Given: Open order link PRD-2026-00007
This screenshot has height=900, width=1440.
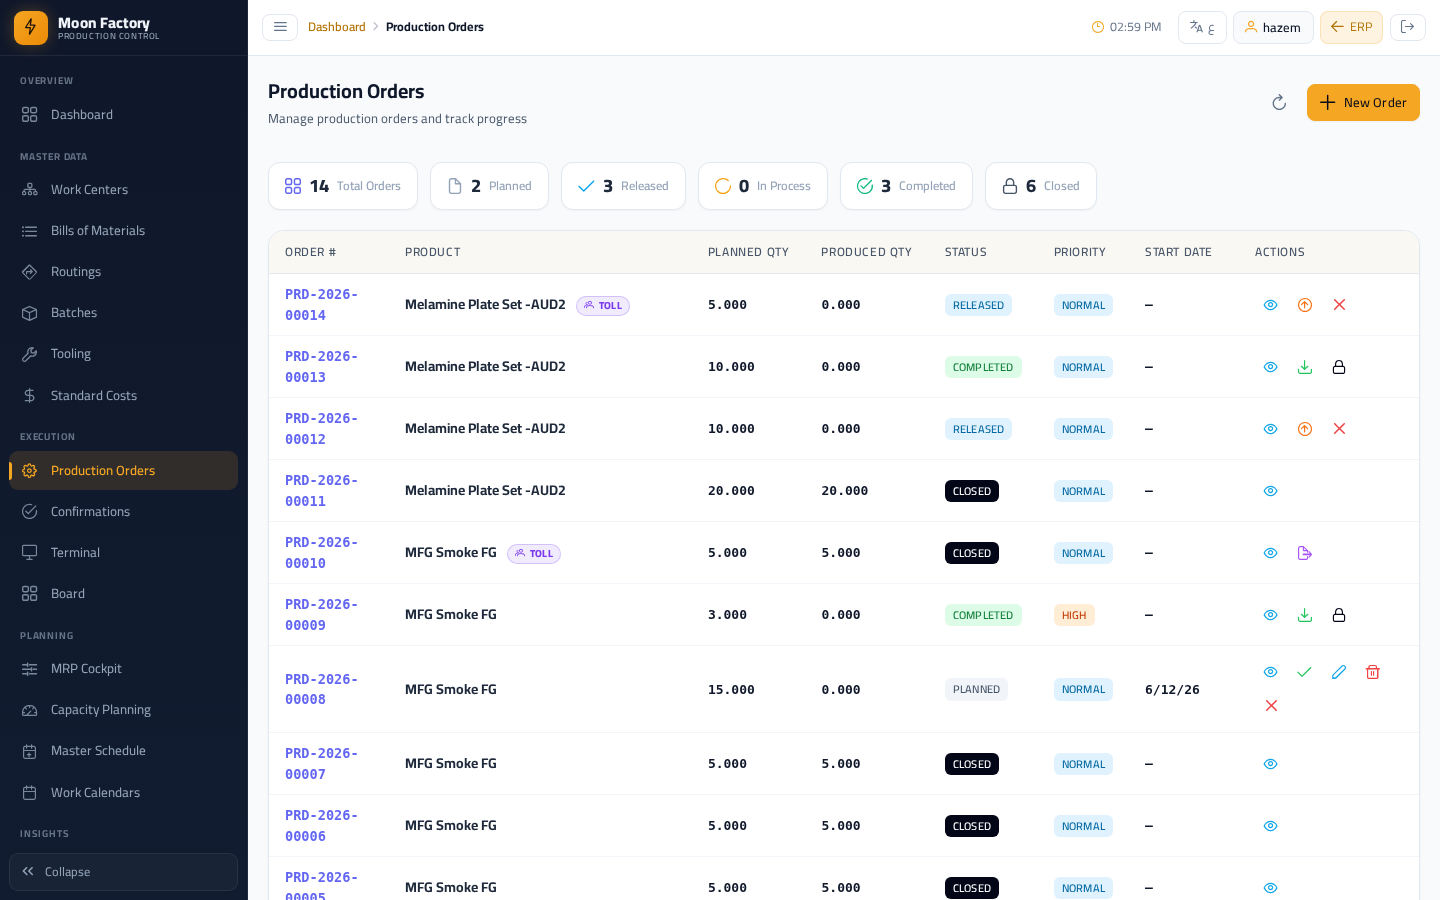Looking at the screenshot, I should [321, 764].
